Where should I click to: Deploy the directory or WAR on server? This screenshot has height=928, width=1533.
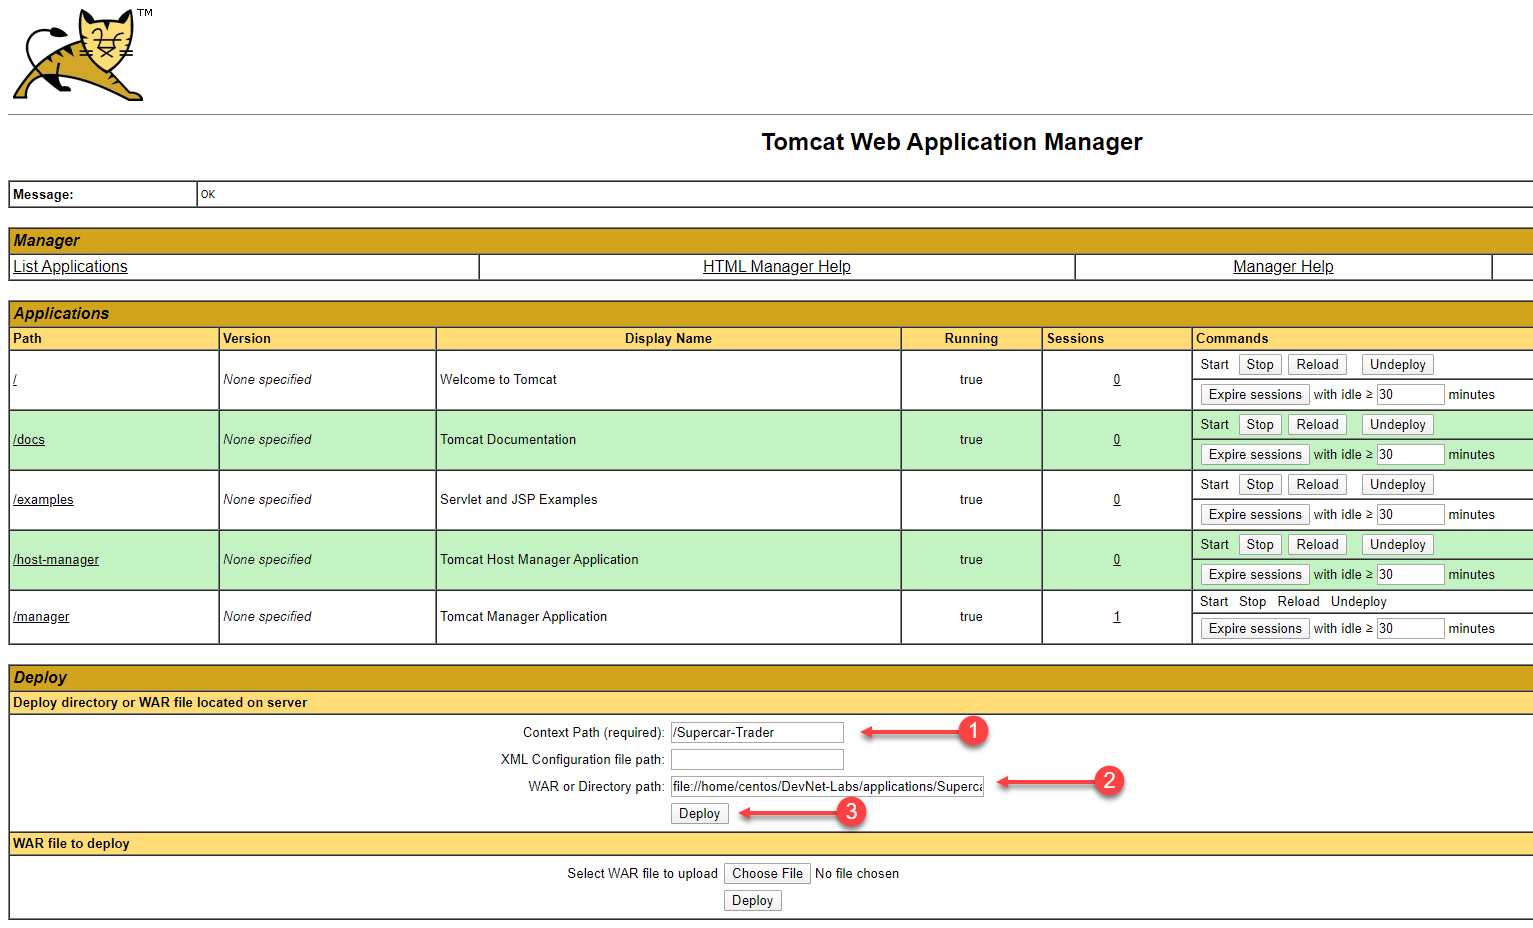pyautogui.click(x=699, y=814)
